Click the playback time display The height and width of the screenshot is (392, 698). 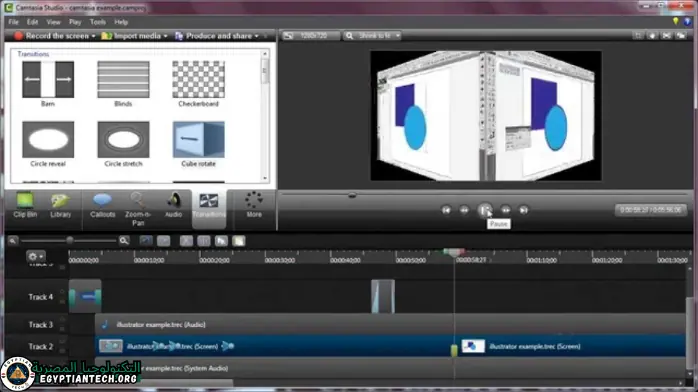point(650,210)
